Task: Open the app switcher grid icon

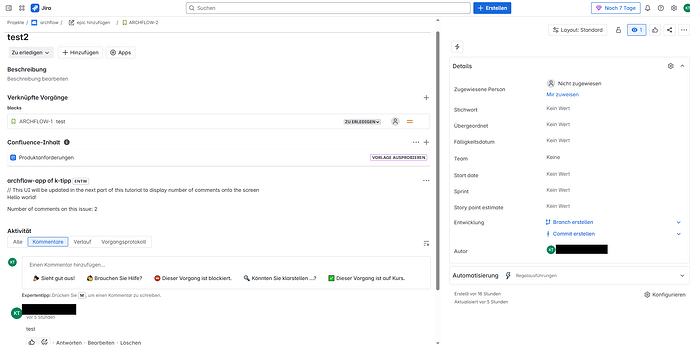Action: 22,8
